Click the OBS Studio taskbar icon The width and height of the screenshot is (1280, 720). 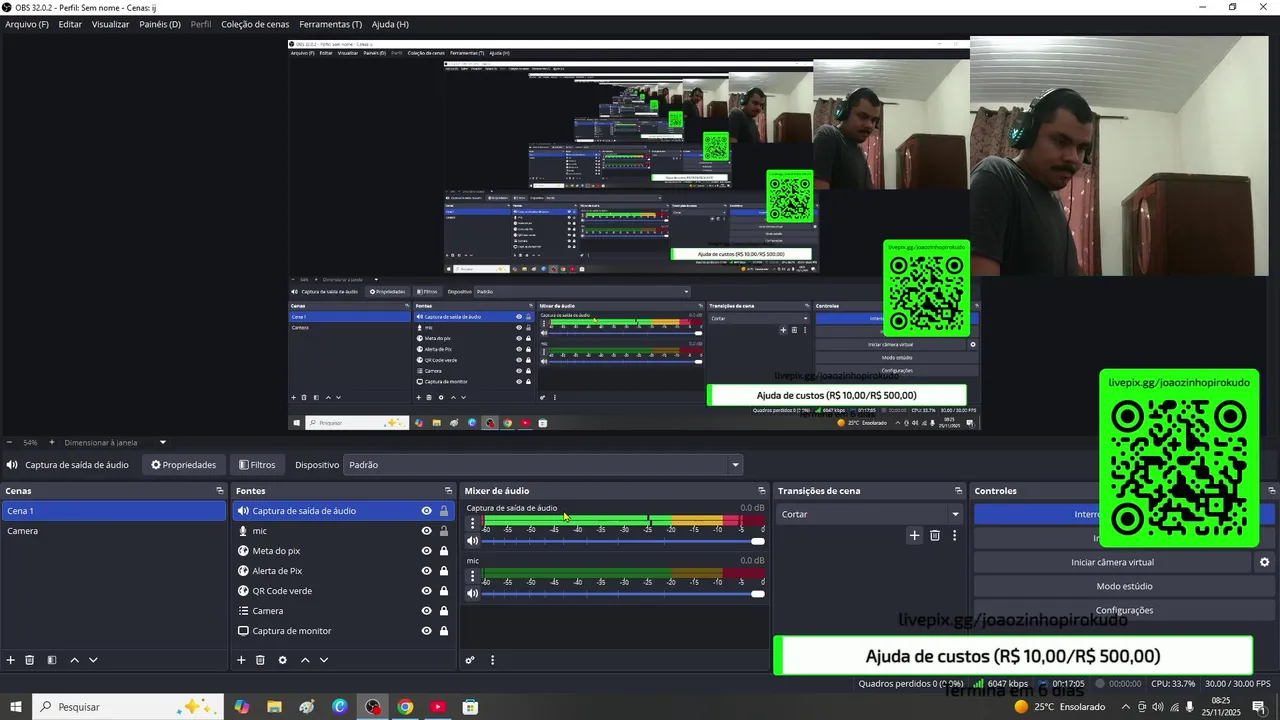pyautogui.click(x=373, y=707)
